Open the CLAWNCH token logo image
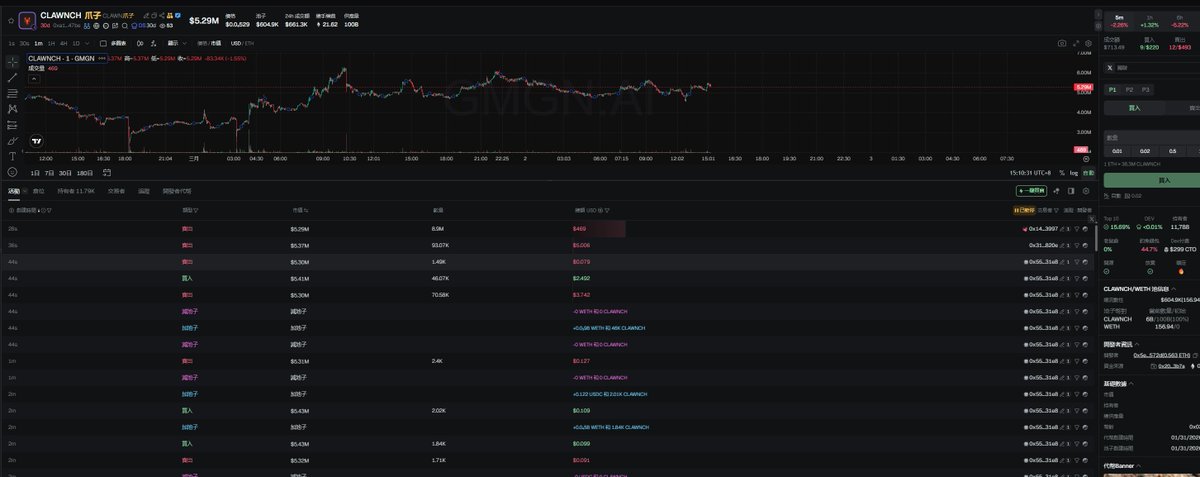 click(x=26, y=19)
